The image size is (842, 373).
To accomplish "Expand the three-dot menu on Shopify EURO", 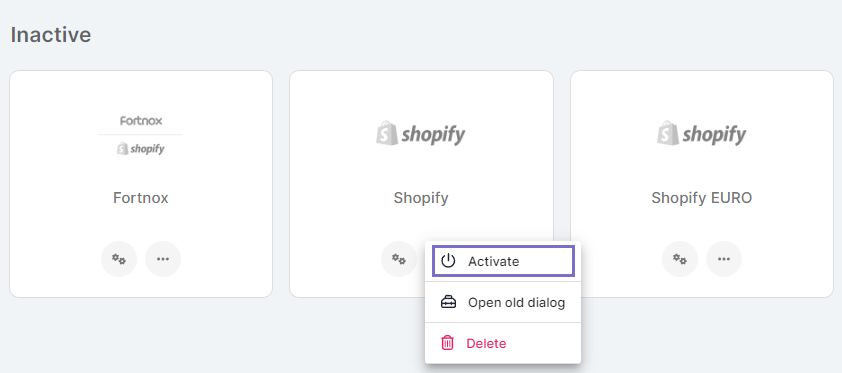I will point(724,259).
